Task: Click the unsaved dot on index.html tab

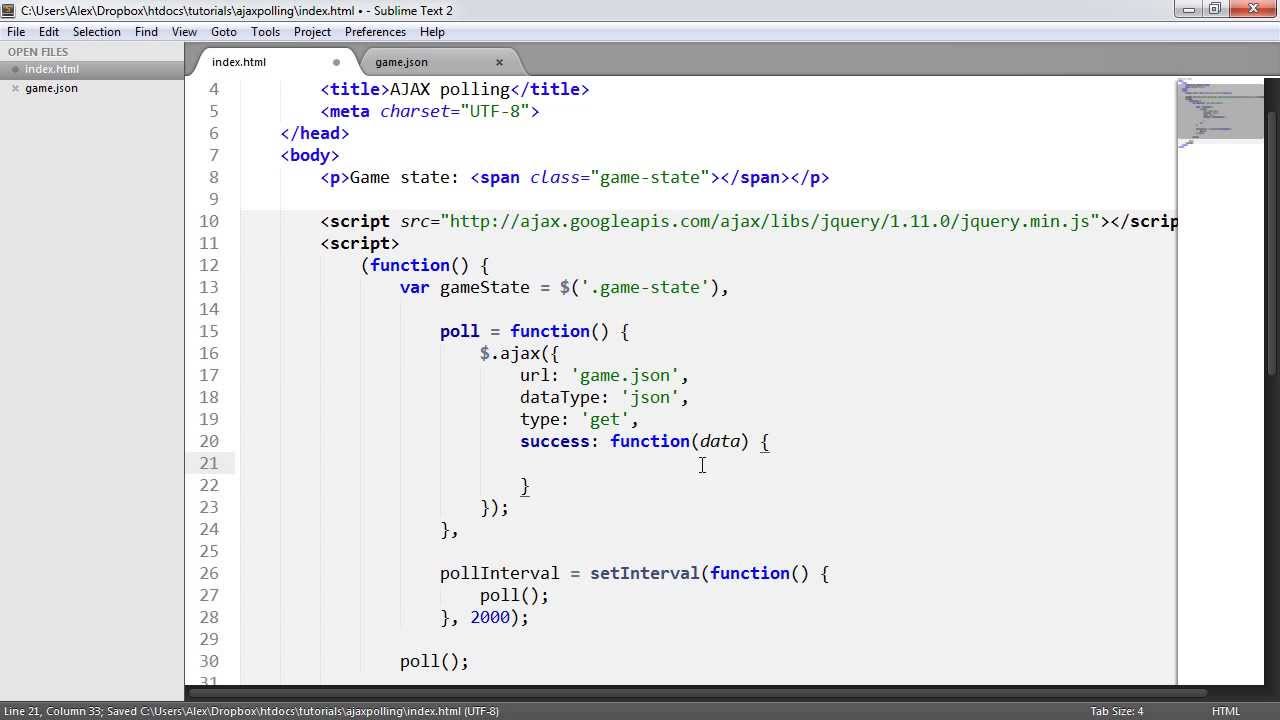Action: tap(336, 62)
